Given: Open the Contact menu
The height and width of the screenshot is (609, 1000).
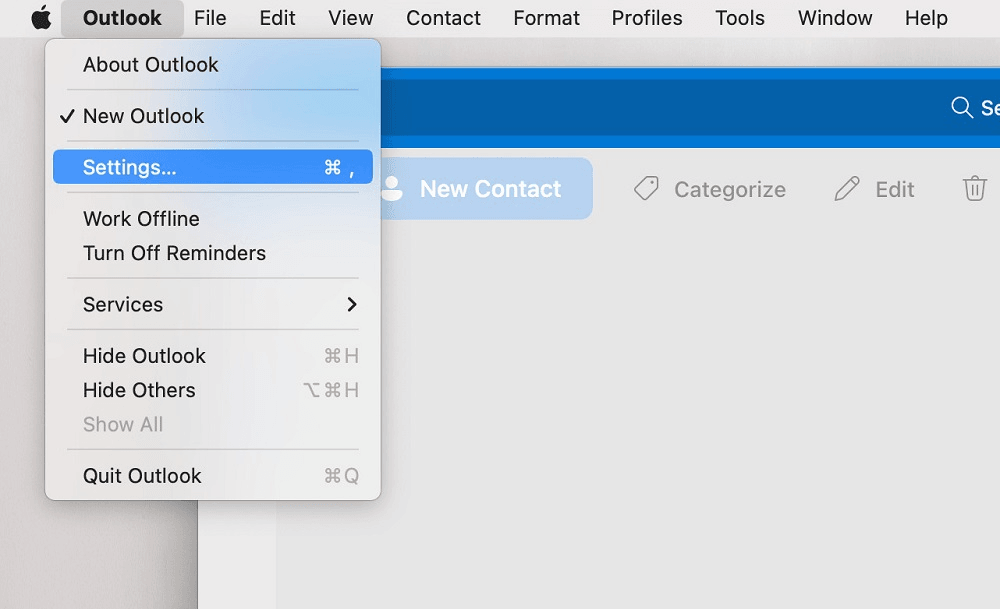Looking at the screenshot, I should click(x=443, y=17).
